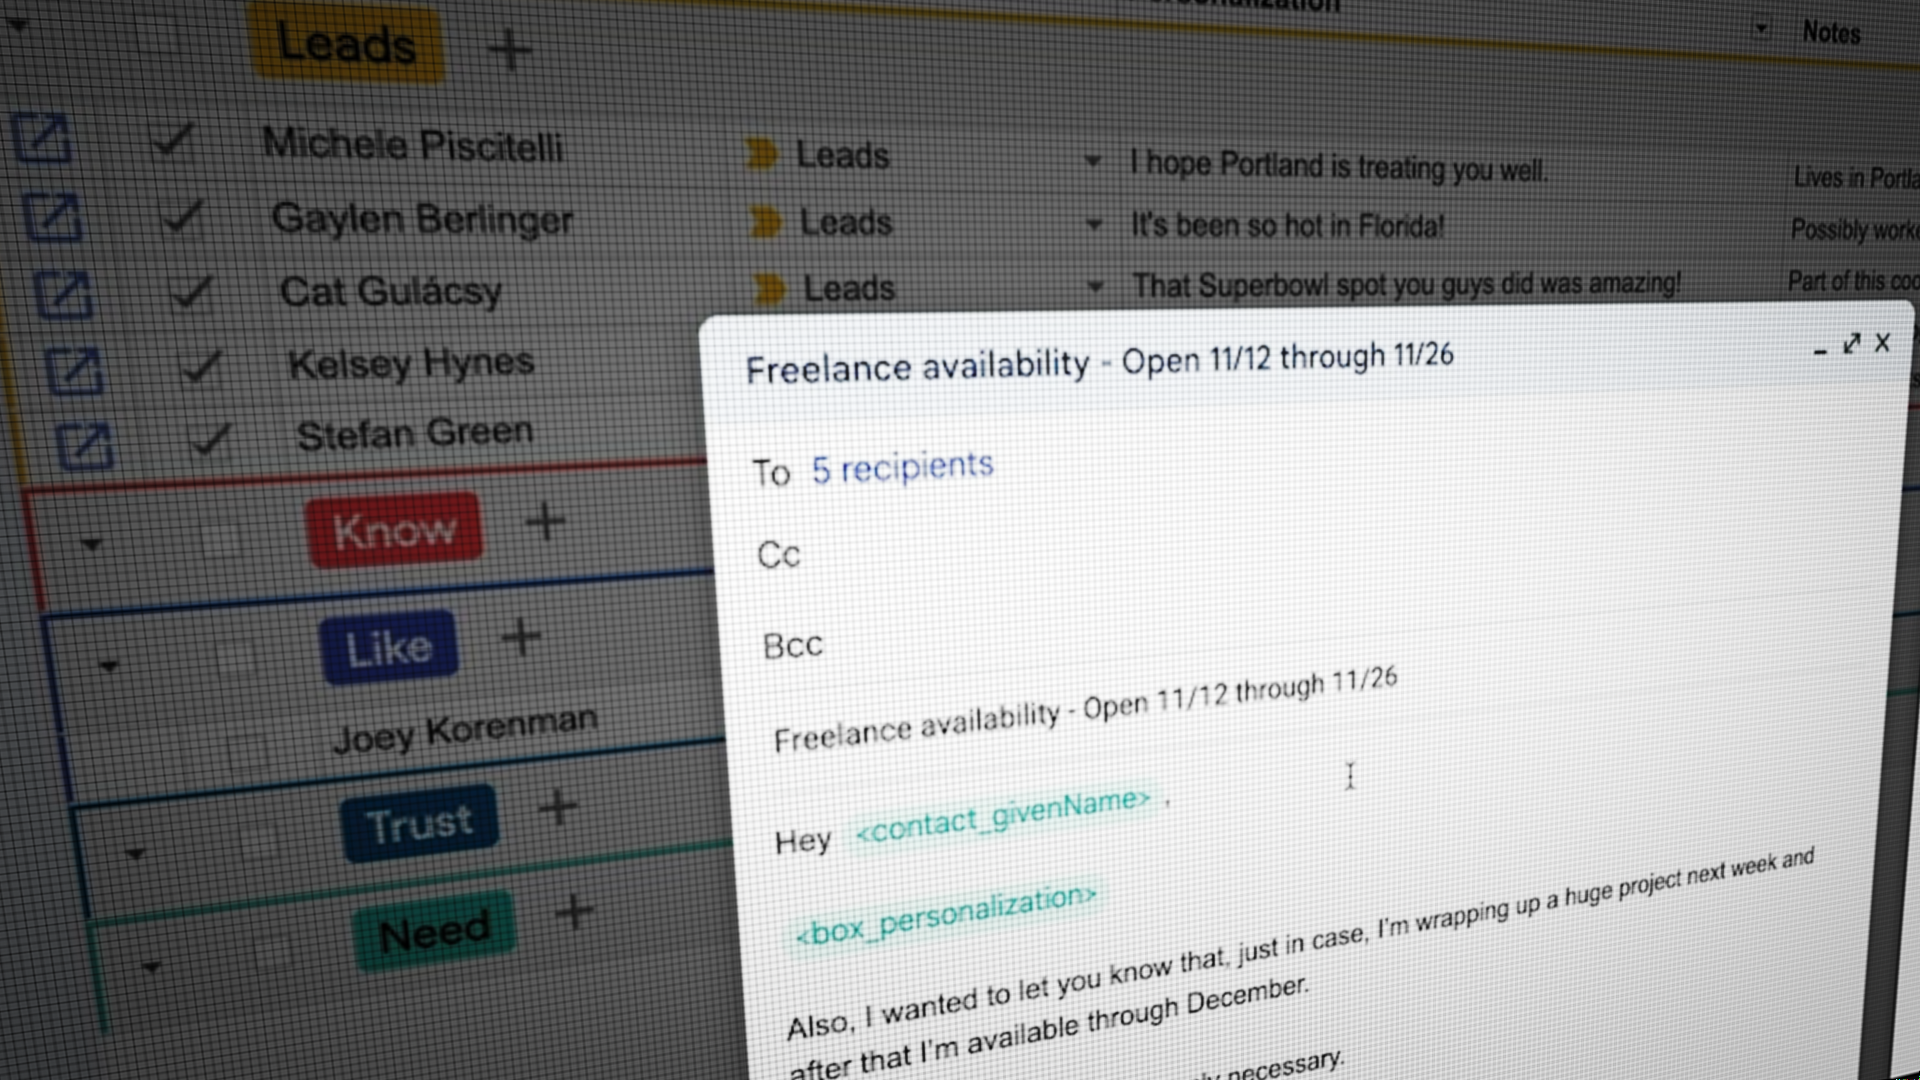Viewport: 1920px width, 1080px height.
Task: Check the Joey Korenman row checkbox
Action: [x=248, y=750]
